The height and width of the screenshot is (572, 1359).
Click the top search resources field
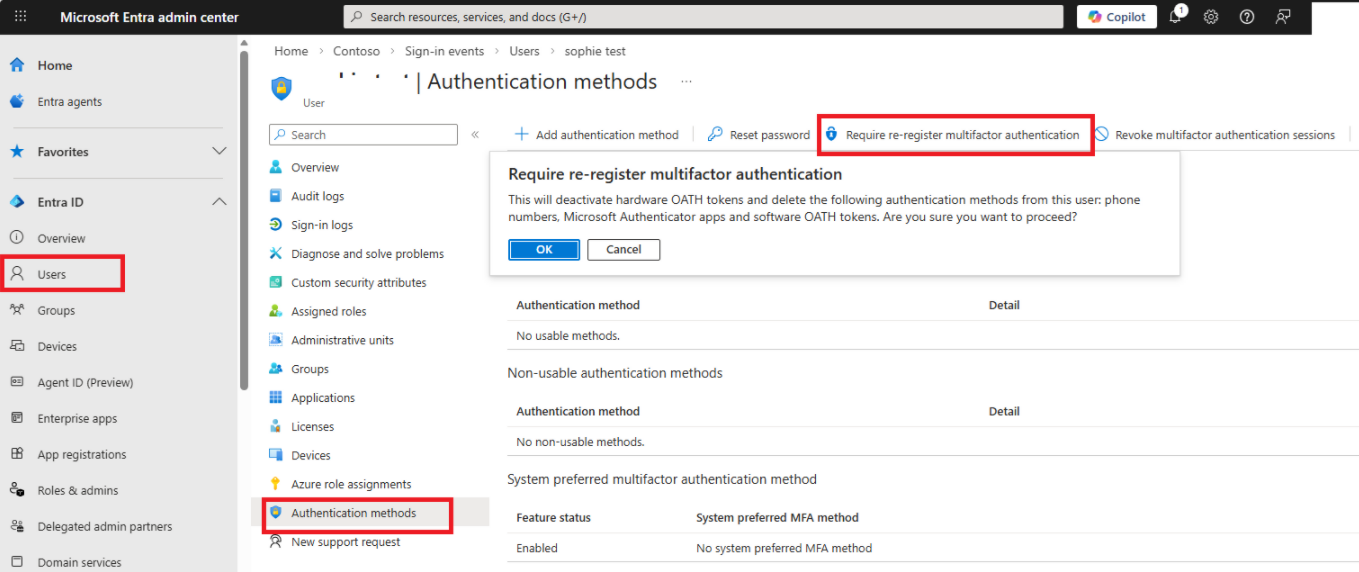coord(703,17)
